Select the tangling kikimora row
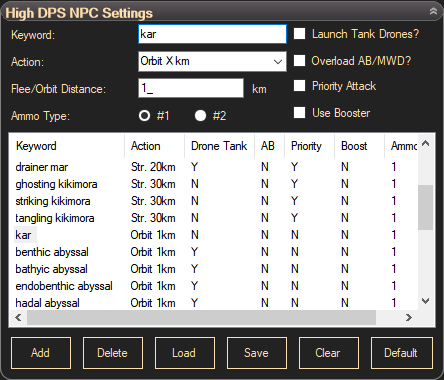The height and width of the screenshot is (380, 444). [213, 218]
